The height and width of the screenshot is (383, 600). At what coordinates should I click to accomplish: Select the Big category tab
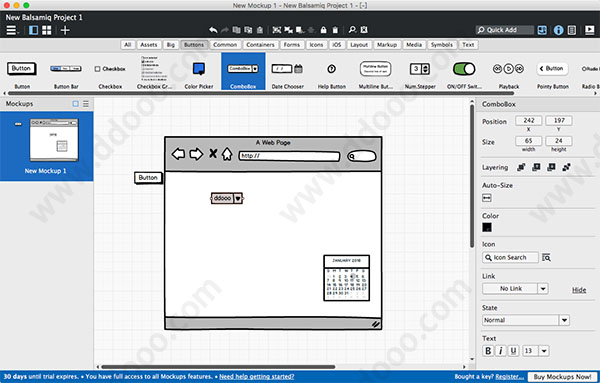click(171, 45)
